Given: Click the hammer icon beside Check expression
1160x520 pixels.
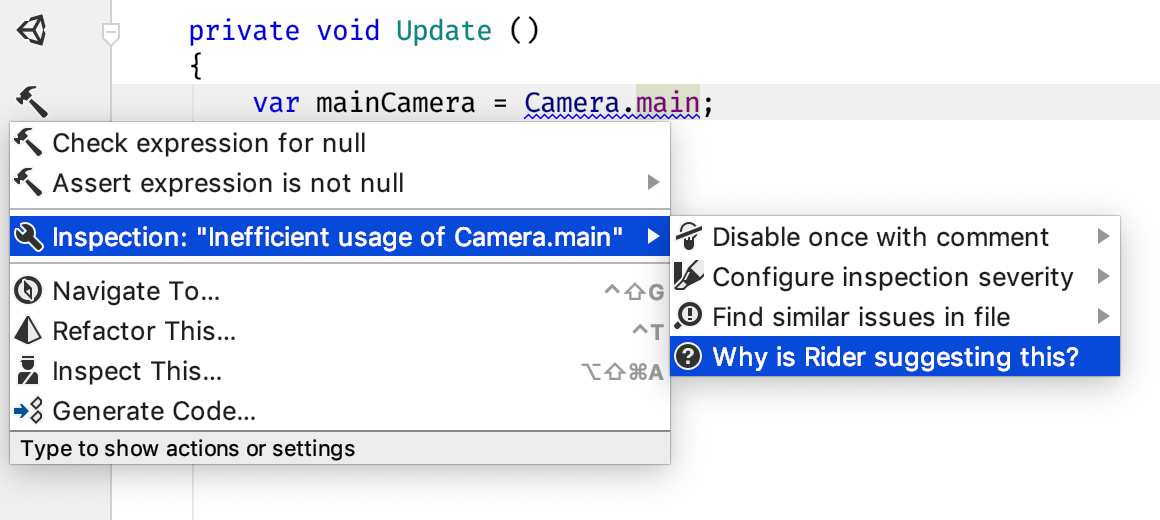Looking at the screenshot, I should tap(29, 143).
